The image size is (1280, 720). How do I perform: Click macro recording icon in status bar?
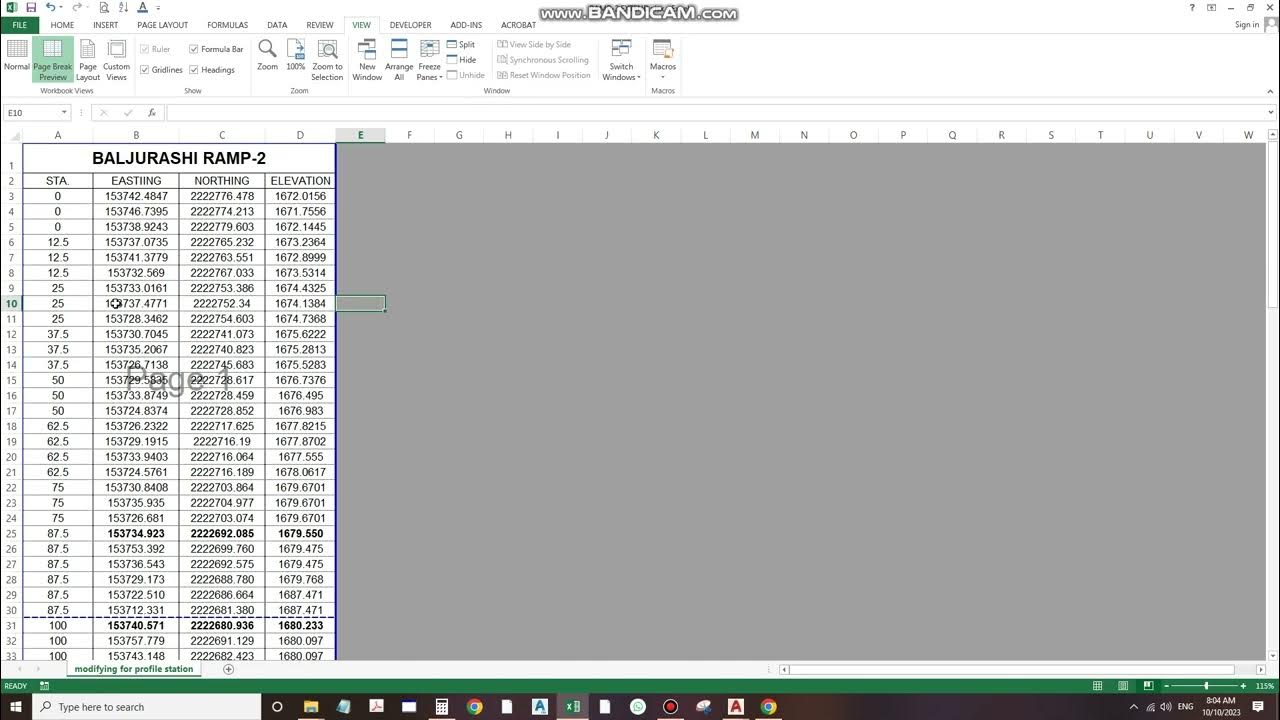pos(45,686)
